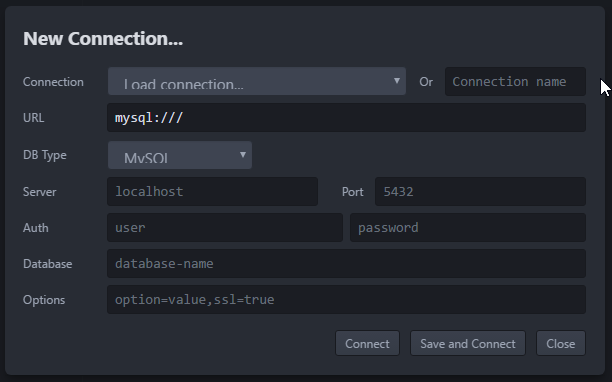The width and height of the screenshot is (612, 382).
Task: Focus the Connection name field
Action: point(515,82)
